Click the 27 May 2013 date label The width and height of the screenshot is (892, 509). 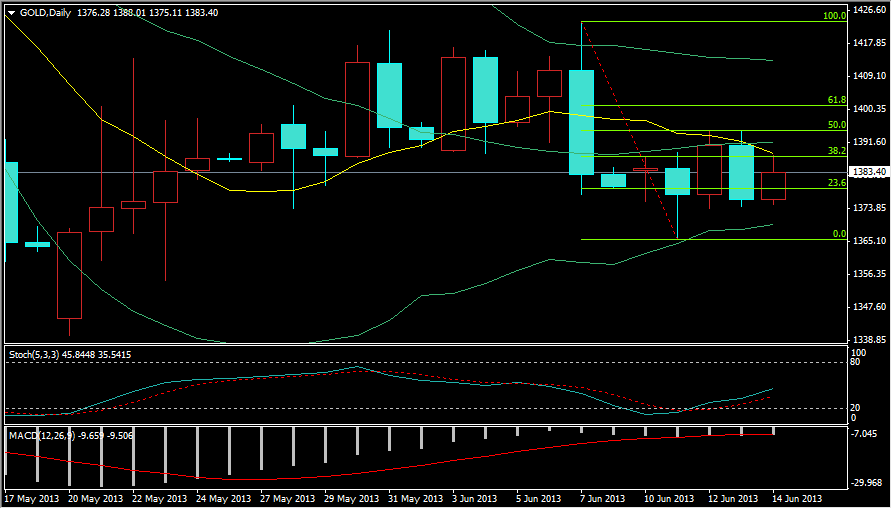289,499
